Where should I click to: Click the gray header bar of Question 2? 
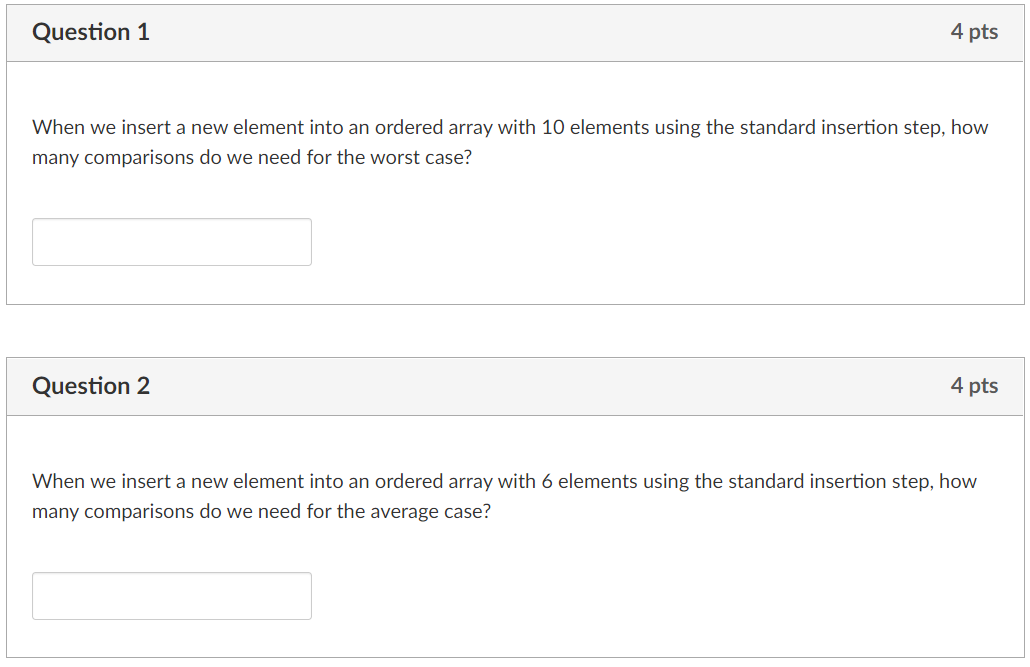(x=515, y=386)
